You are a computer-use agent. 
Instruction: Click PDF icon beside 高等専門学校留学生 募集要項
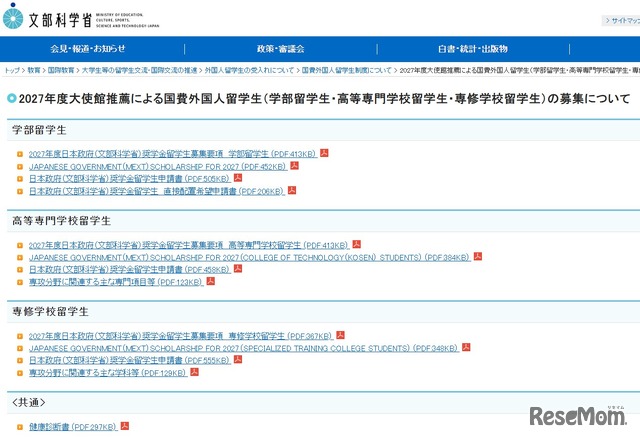tap(356, 244)
